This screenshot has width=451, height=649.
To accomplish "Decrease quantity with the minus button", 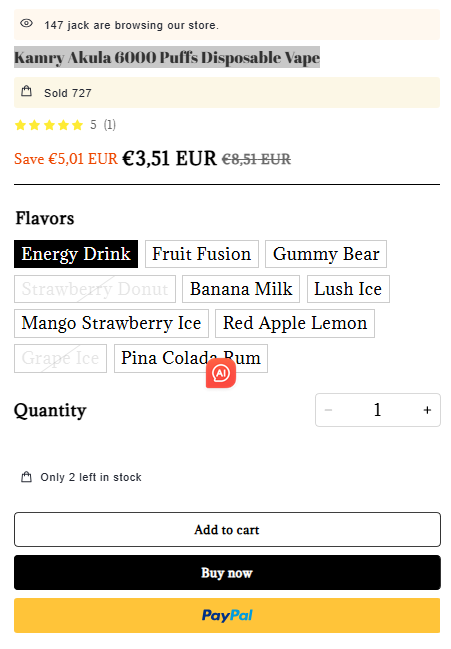I will click(x=329, y=410).
